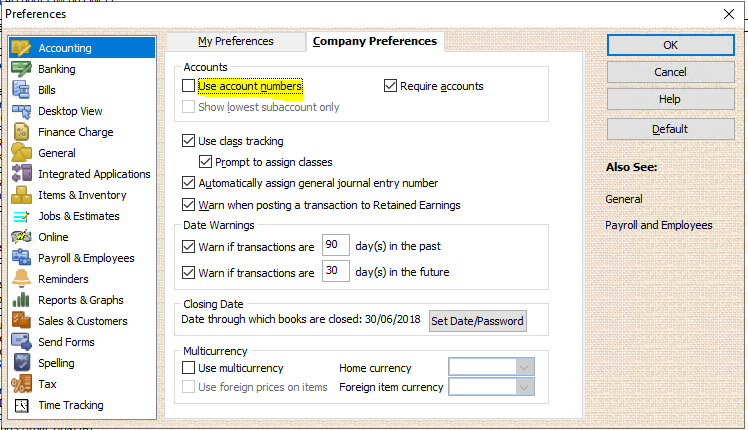Choose the Finance Charge icon
The width and height of the screenshot is (748, 430).
(x=21, y=132)
